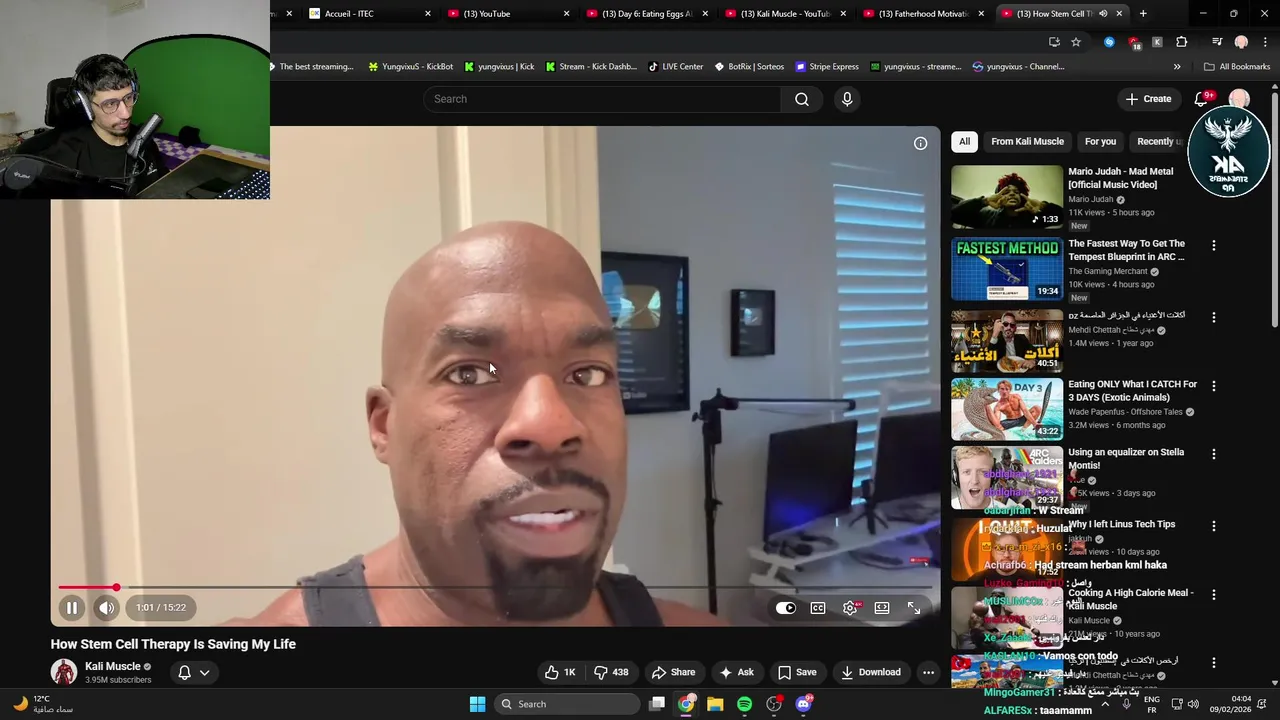
Task: Open the player settings gear
Action: click(x=850, y=608)
